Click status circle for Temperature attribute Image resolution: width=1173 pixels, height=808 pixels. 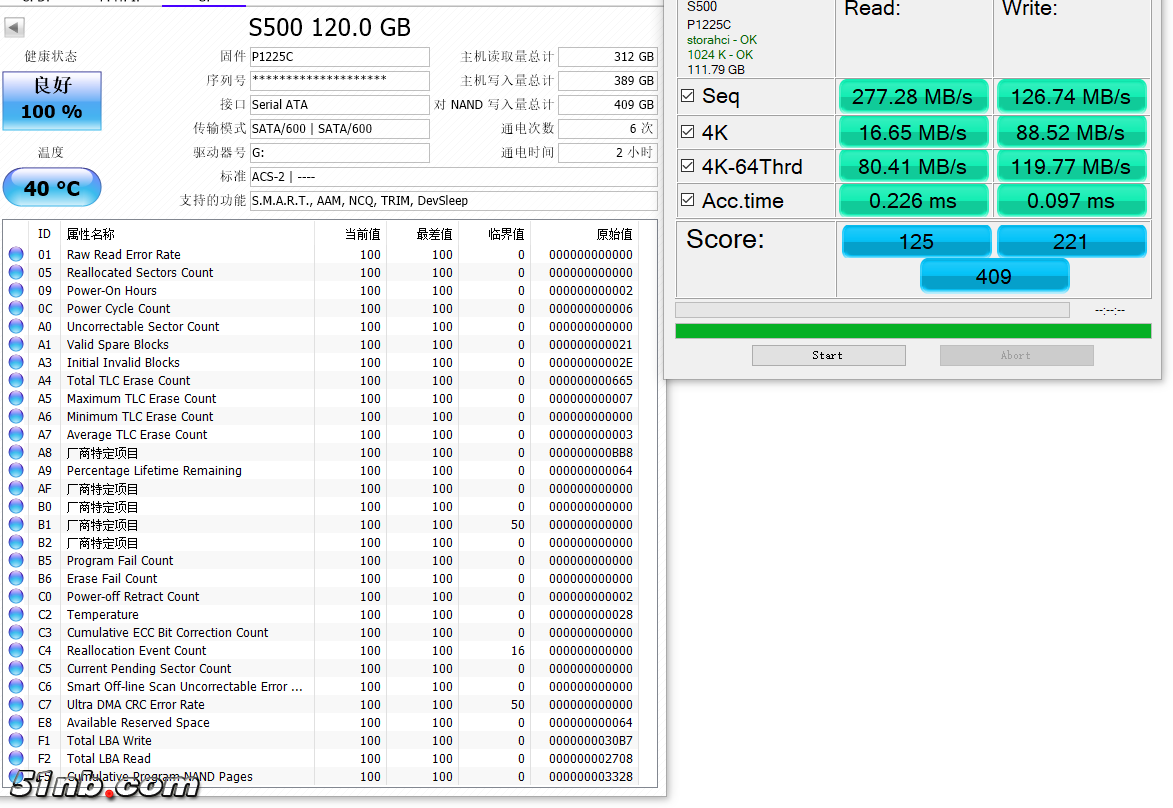click(16, 614)
